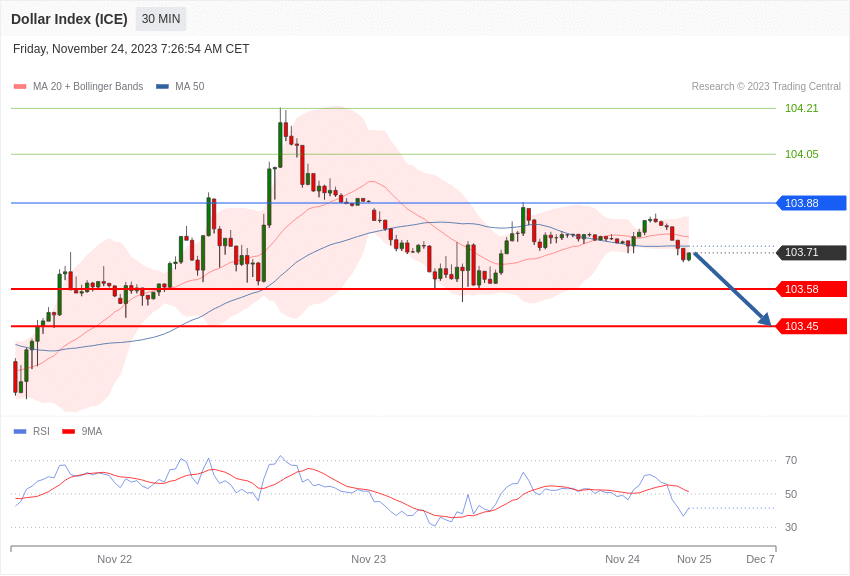
Task: Click the red 103.58 support price tag
Action: pos(812,289)
